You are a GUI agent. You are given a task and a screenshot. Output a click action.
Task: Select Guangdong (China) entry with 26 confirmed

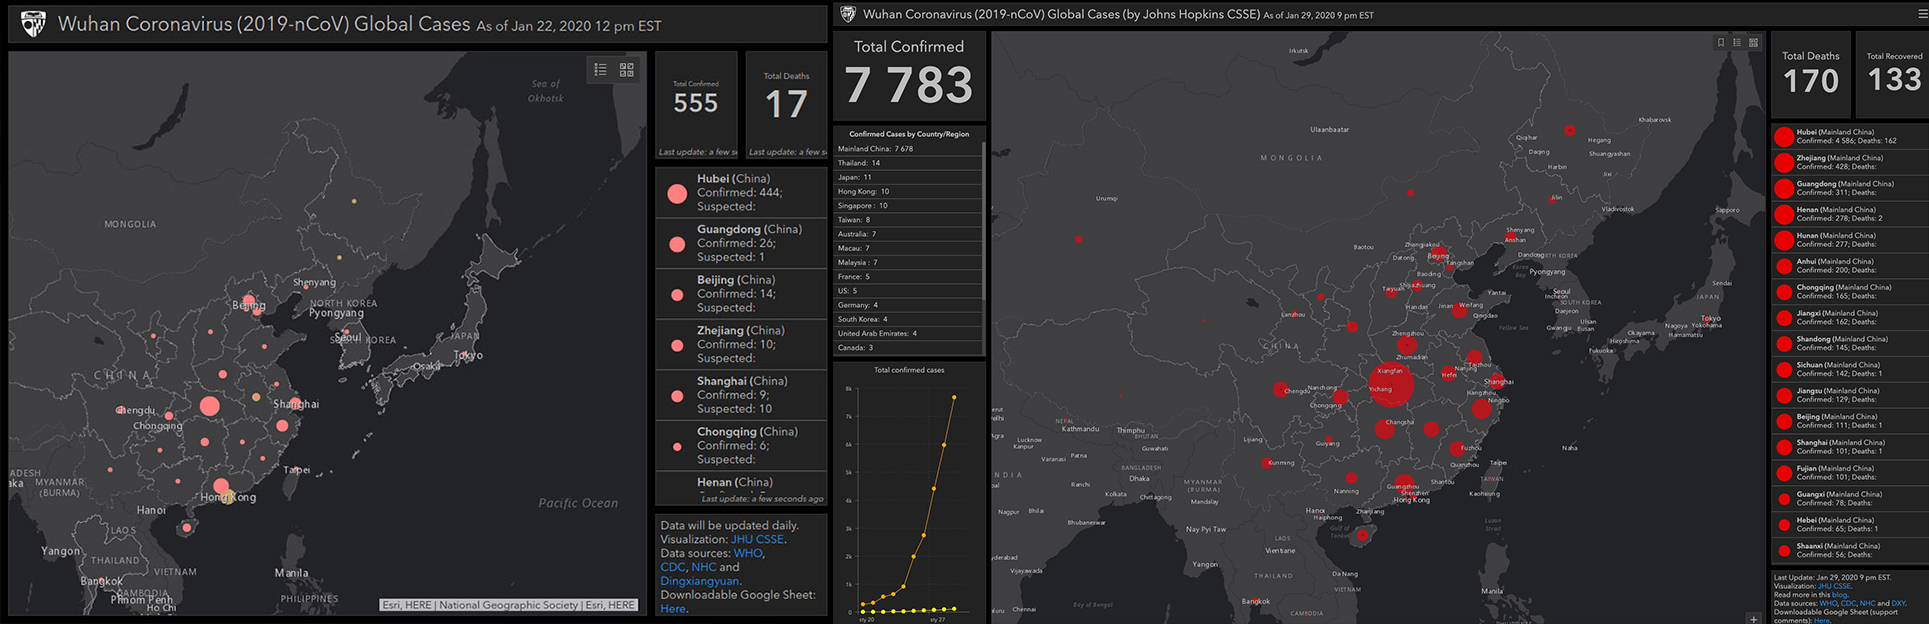[740, 243]
